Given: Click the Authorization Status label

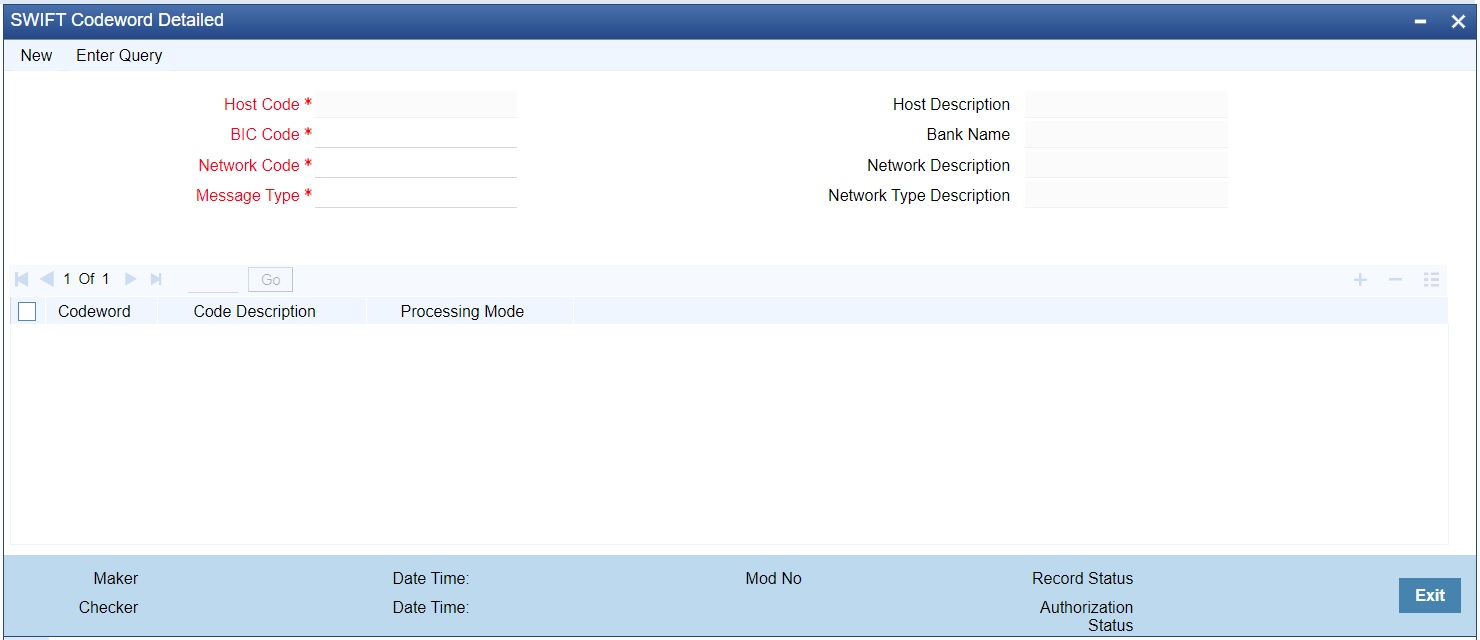Looking at the screenshot, I should coord(1087,616).
